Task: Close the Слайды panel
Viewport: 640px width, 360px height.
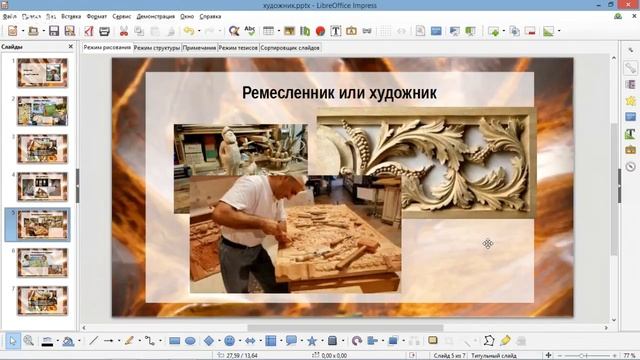Action: pos(71,47)
